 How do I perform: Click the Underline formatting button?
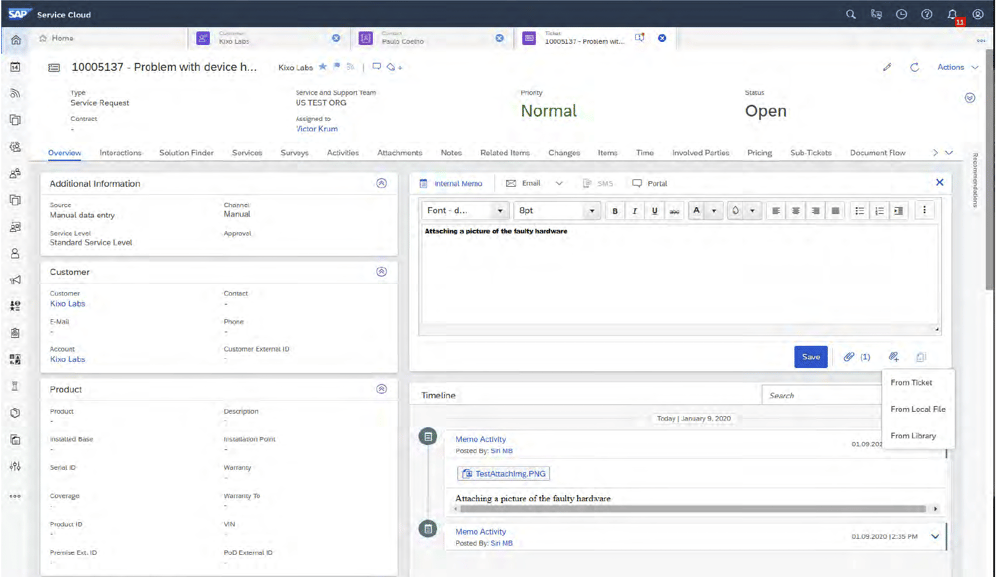coord(654,211)
